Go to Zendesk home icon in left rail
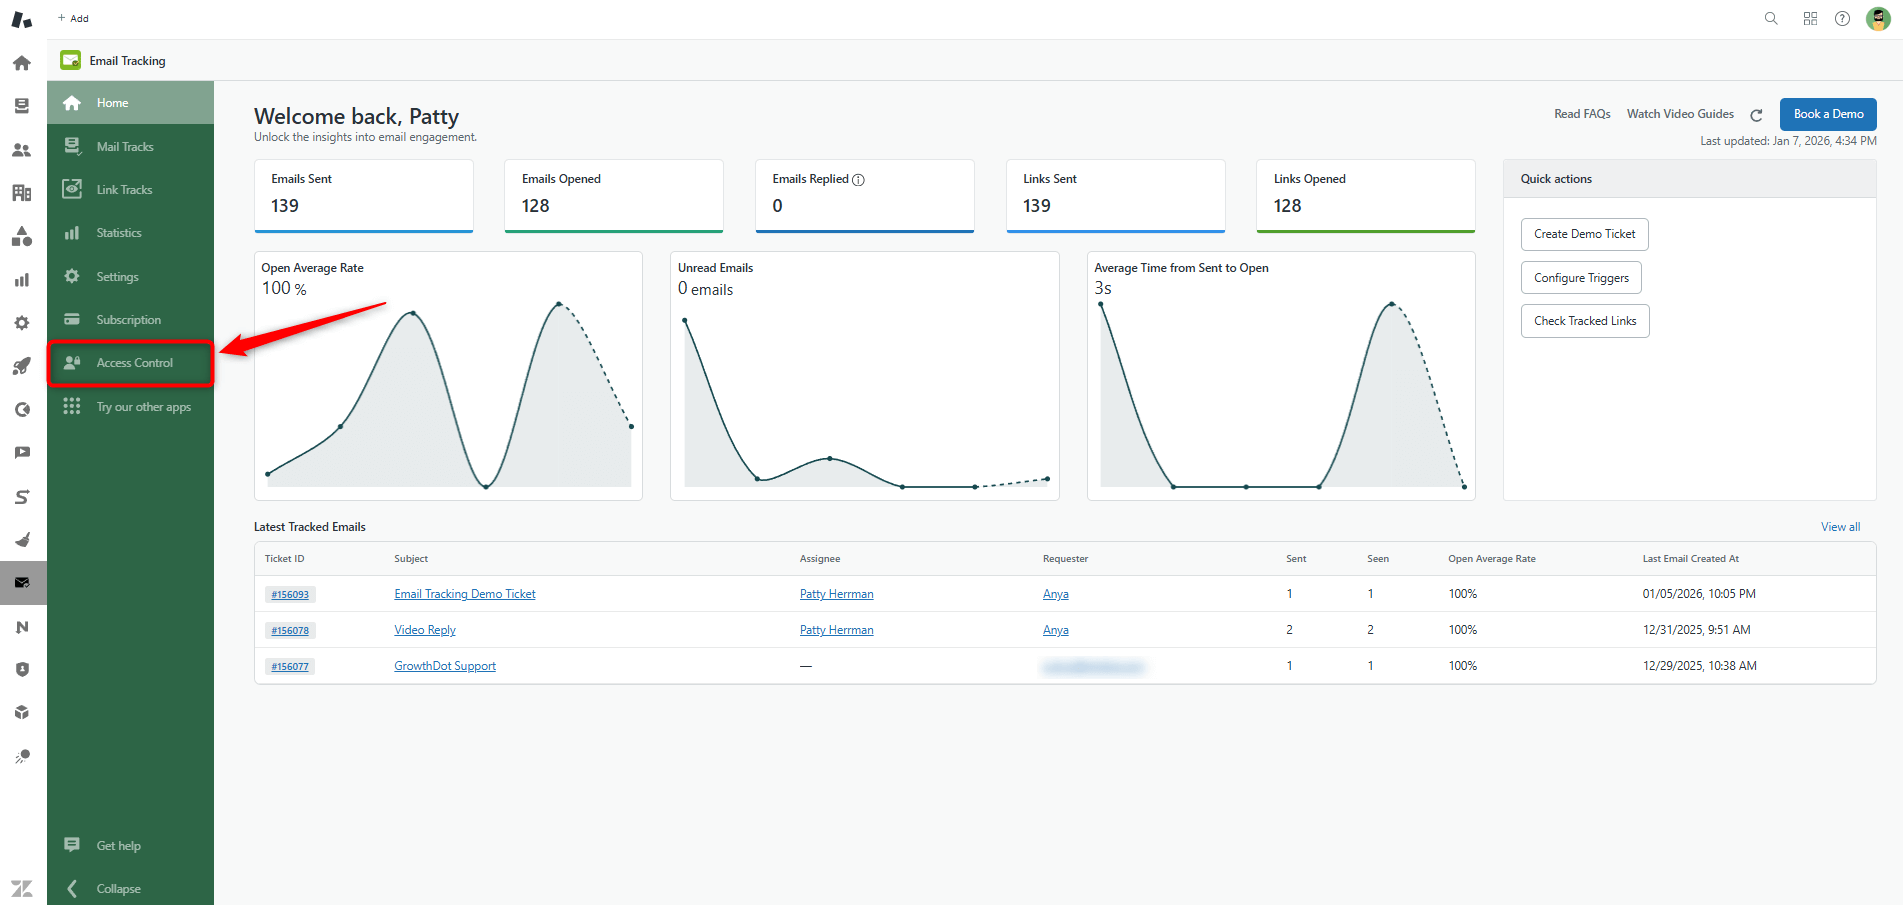Screen dimensions: 1903x905 (x=22, y=63)
